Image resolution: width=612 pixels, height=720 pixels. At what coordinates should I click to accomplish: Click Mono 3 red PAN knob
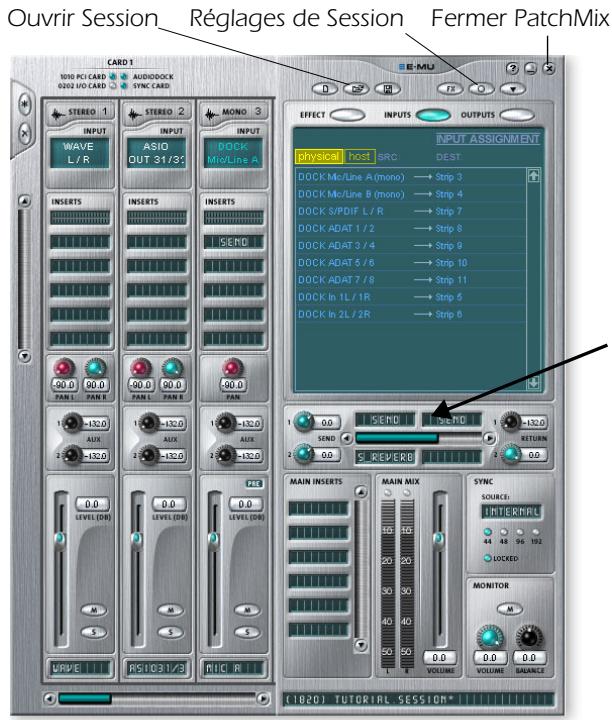(232, 368)
